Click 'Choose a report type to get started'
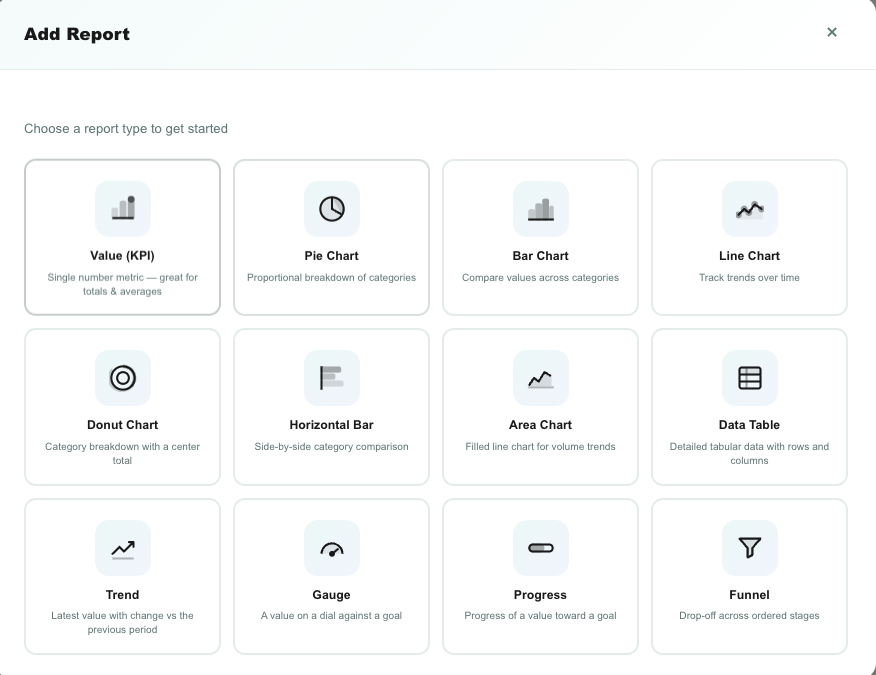This screenshot has height=675, width=876. [126, 129]
